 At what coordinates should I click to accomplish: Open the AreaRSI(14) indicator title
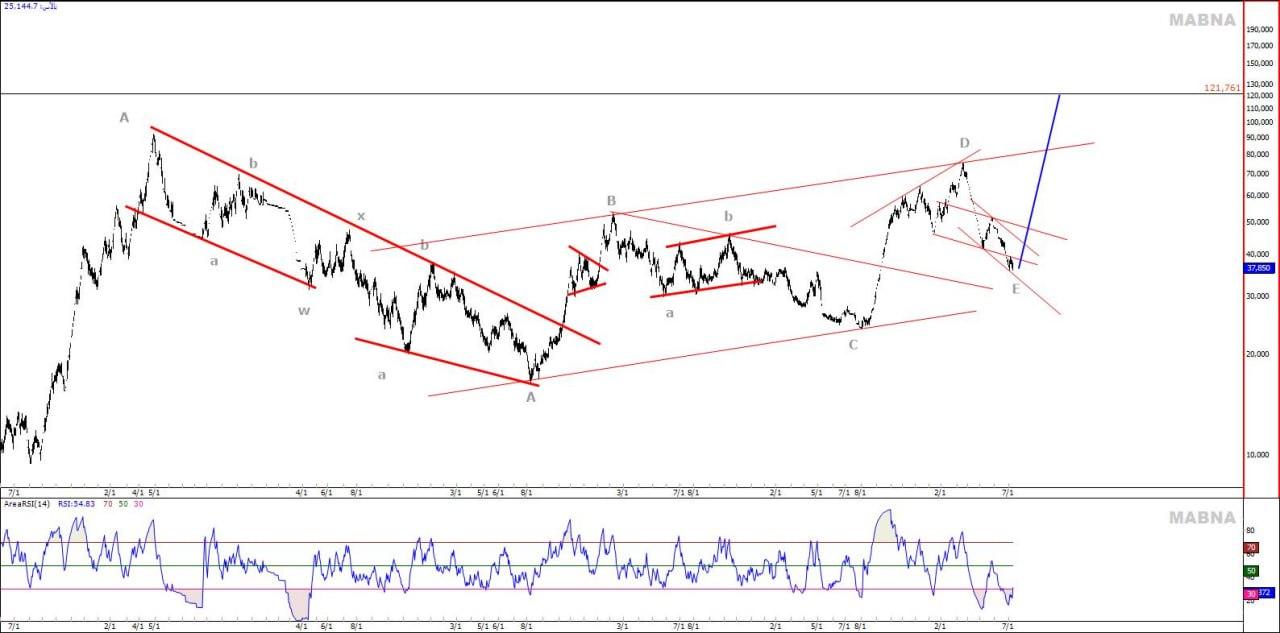[x=27, y=505]
